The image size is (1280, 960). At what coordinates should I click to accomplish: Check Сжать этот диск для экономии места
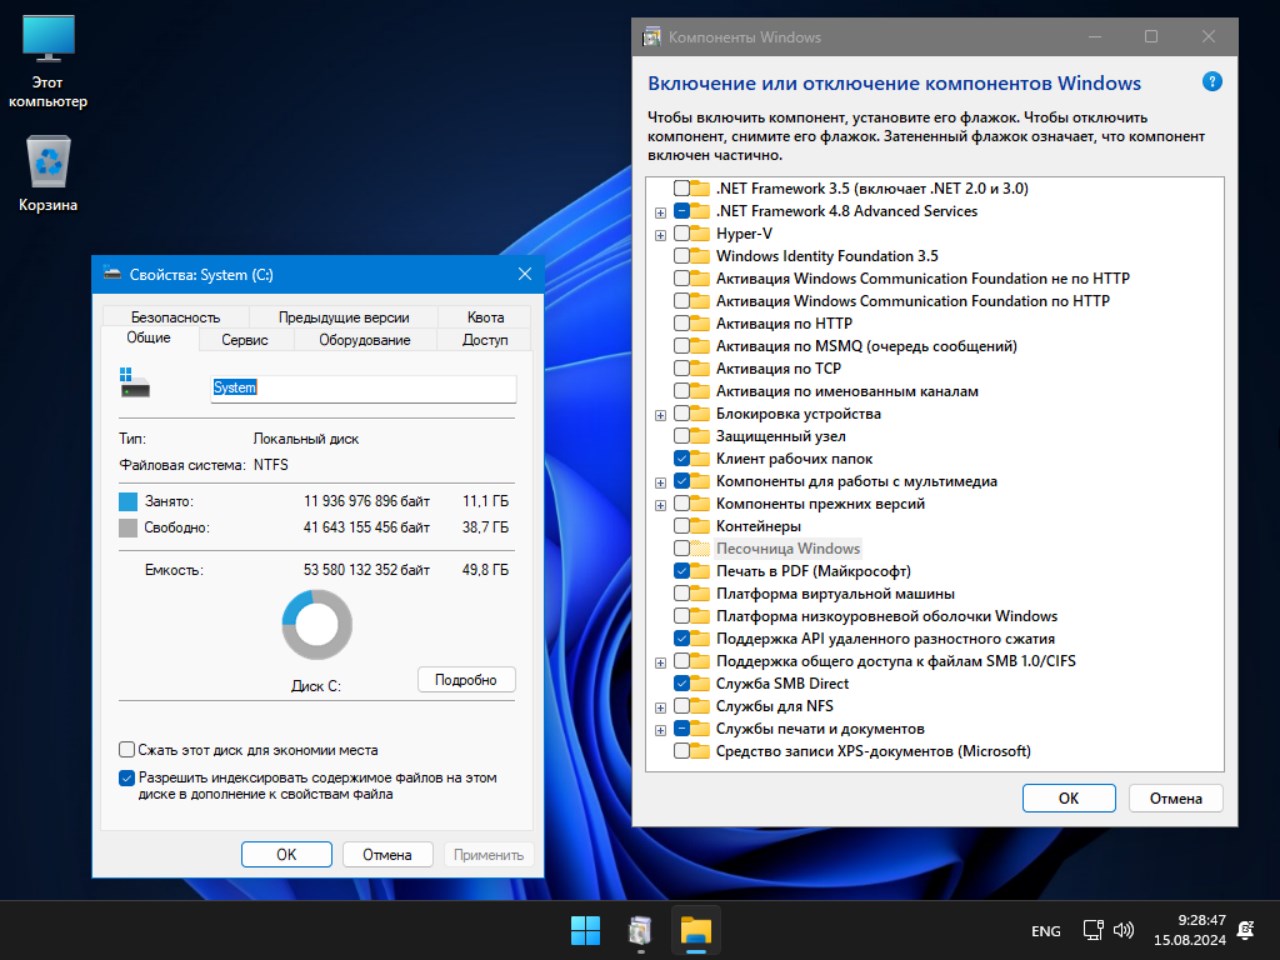coord(127,749)
